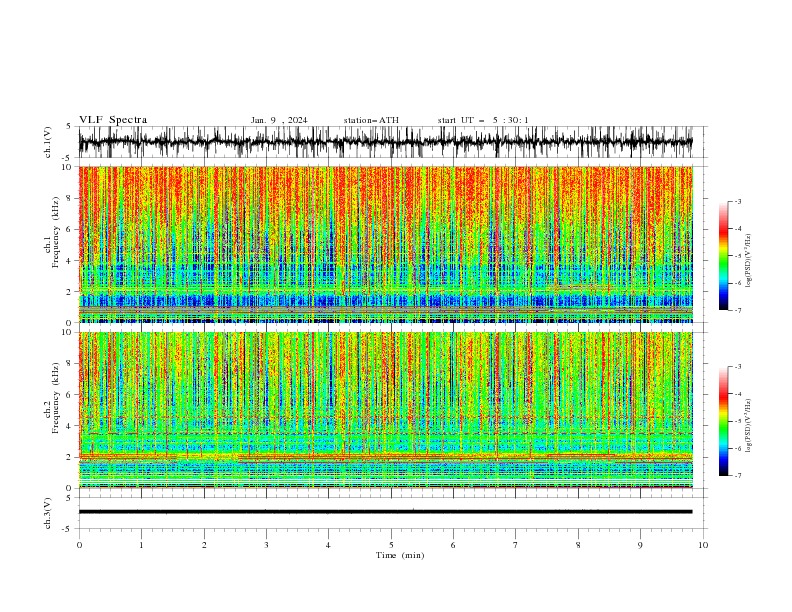
Task: Click time-axis tick label "8"
Action: (578, 545)
